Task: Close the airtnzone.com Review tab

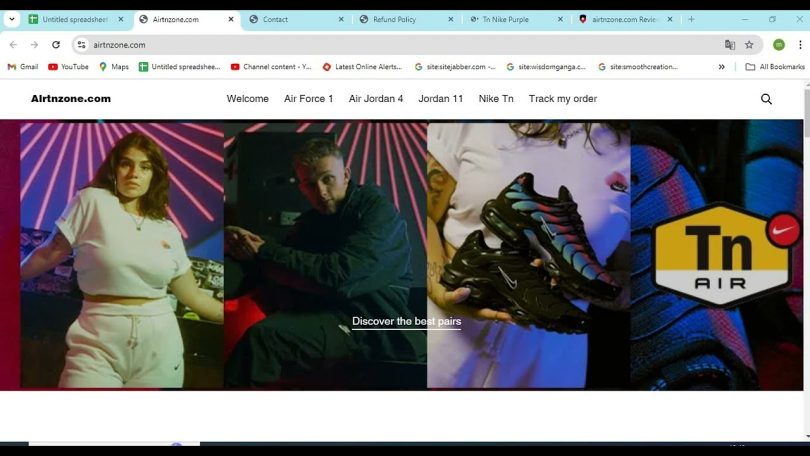Action: click(670, 19)
